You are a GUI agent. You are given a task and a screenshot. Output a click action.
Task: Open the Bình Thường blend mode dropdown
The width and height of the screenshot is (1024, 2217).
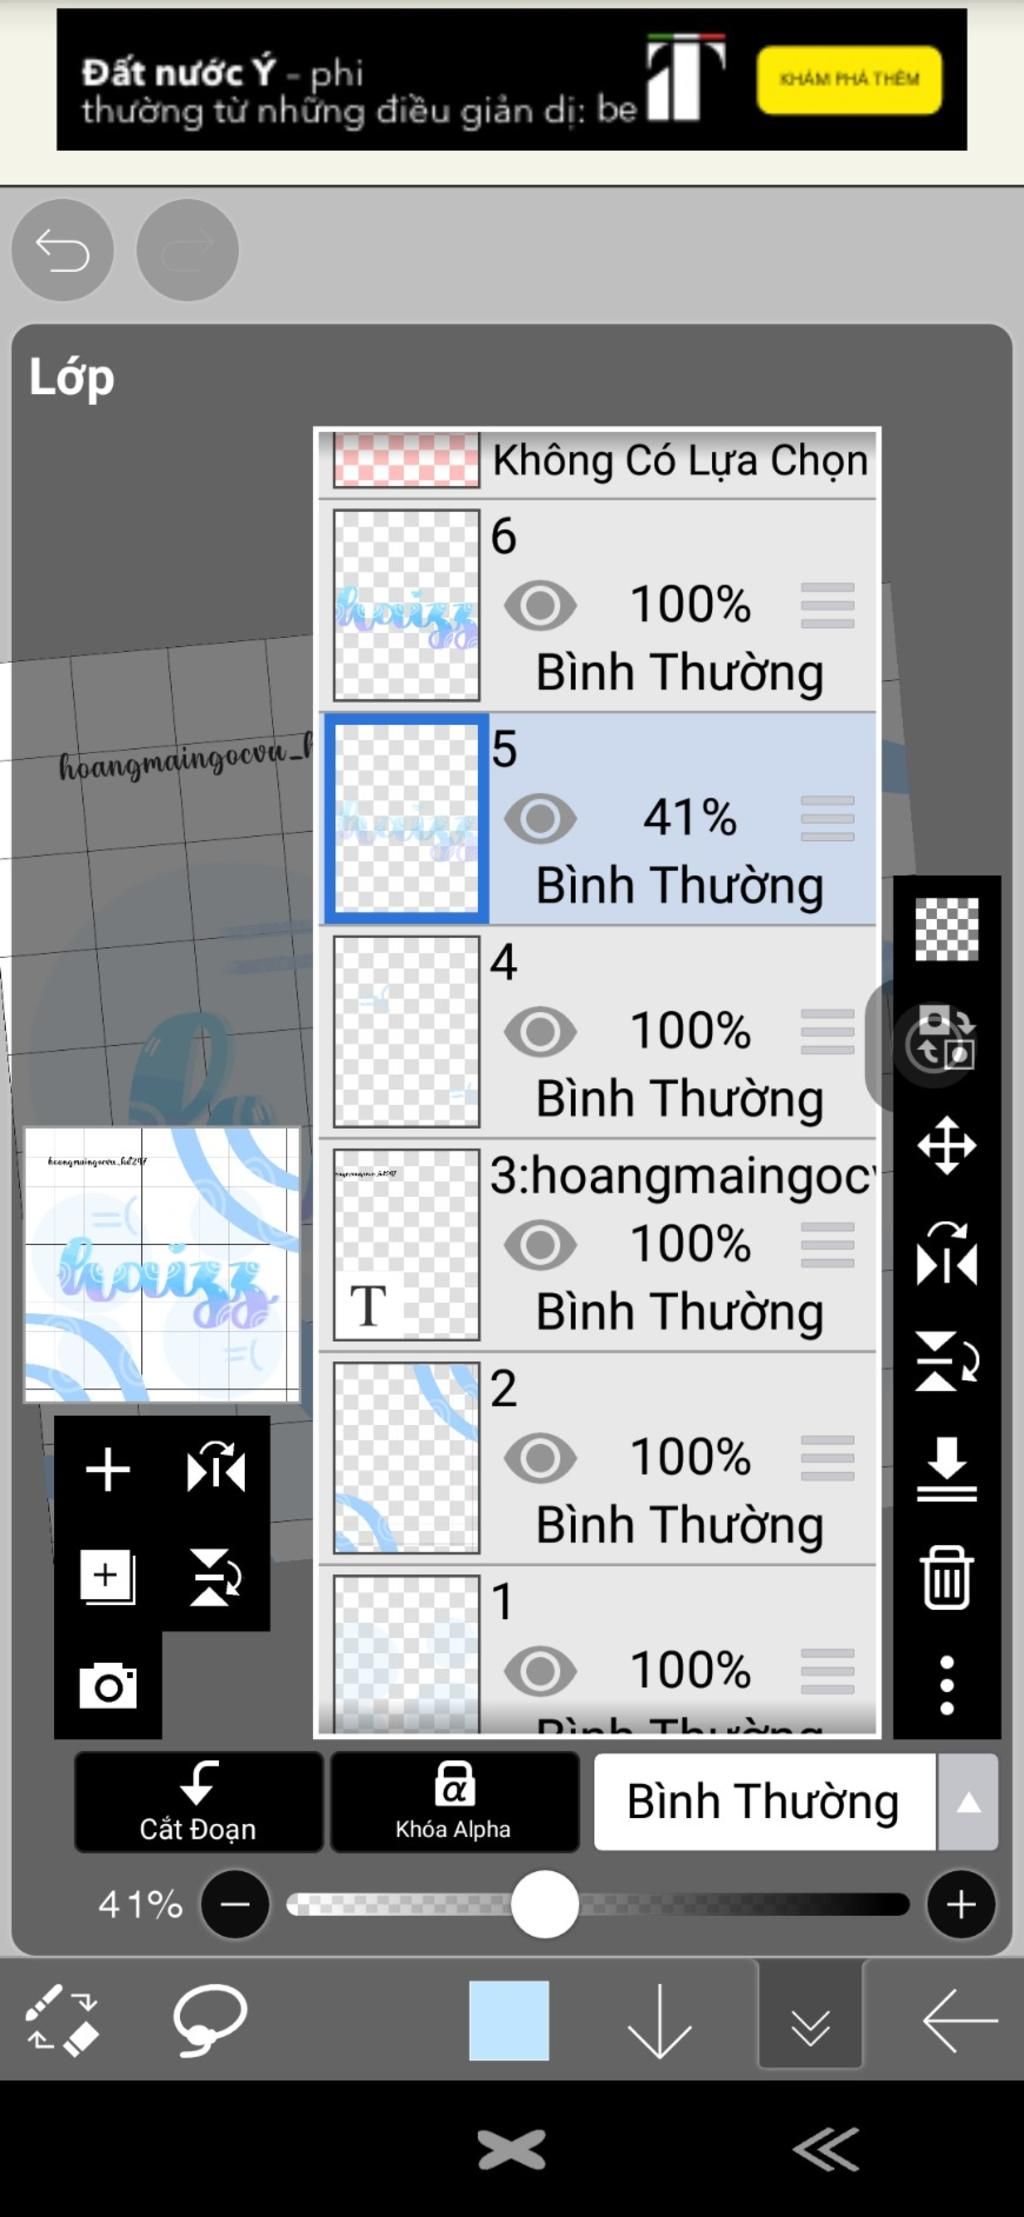click(796, 1801)
